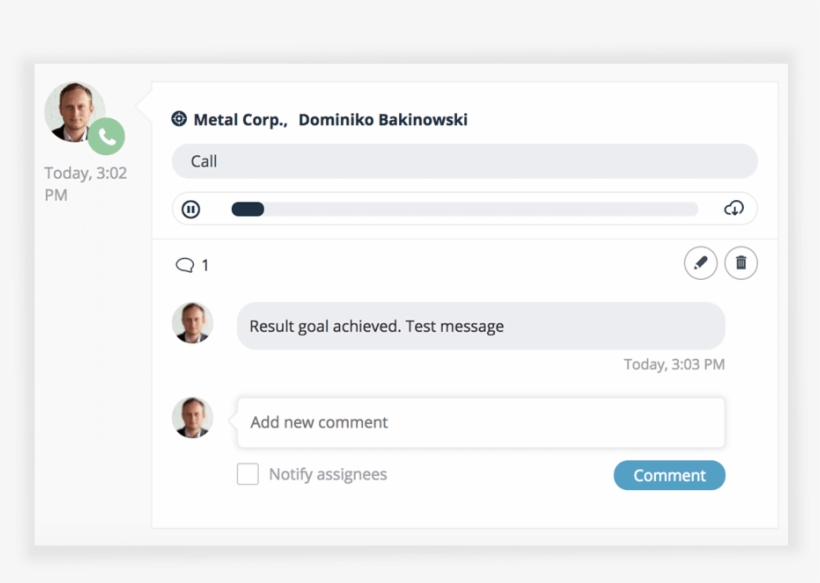This screenshot has width=820, height=583.
Task: Enable the Notify assignees checkbox
Action: tap(248, 474)
